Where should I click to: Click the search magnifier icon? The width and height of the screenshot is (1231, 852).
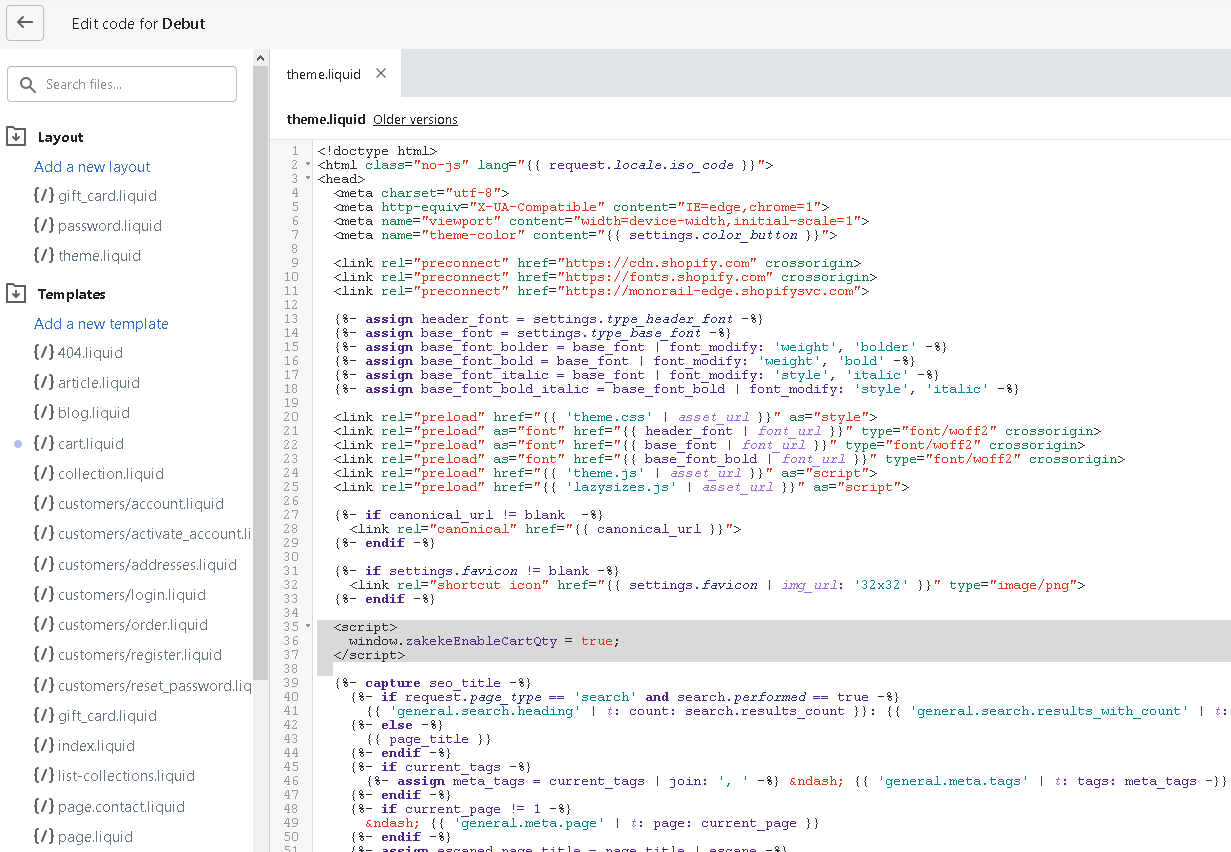coord(26,85)
